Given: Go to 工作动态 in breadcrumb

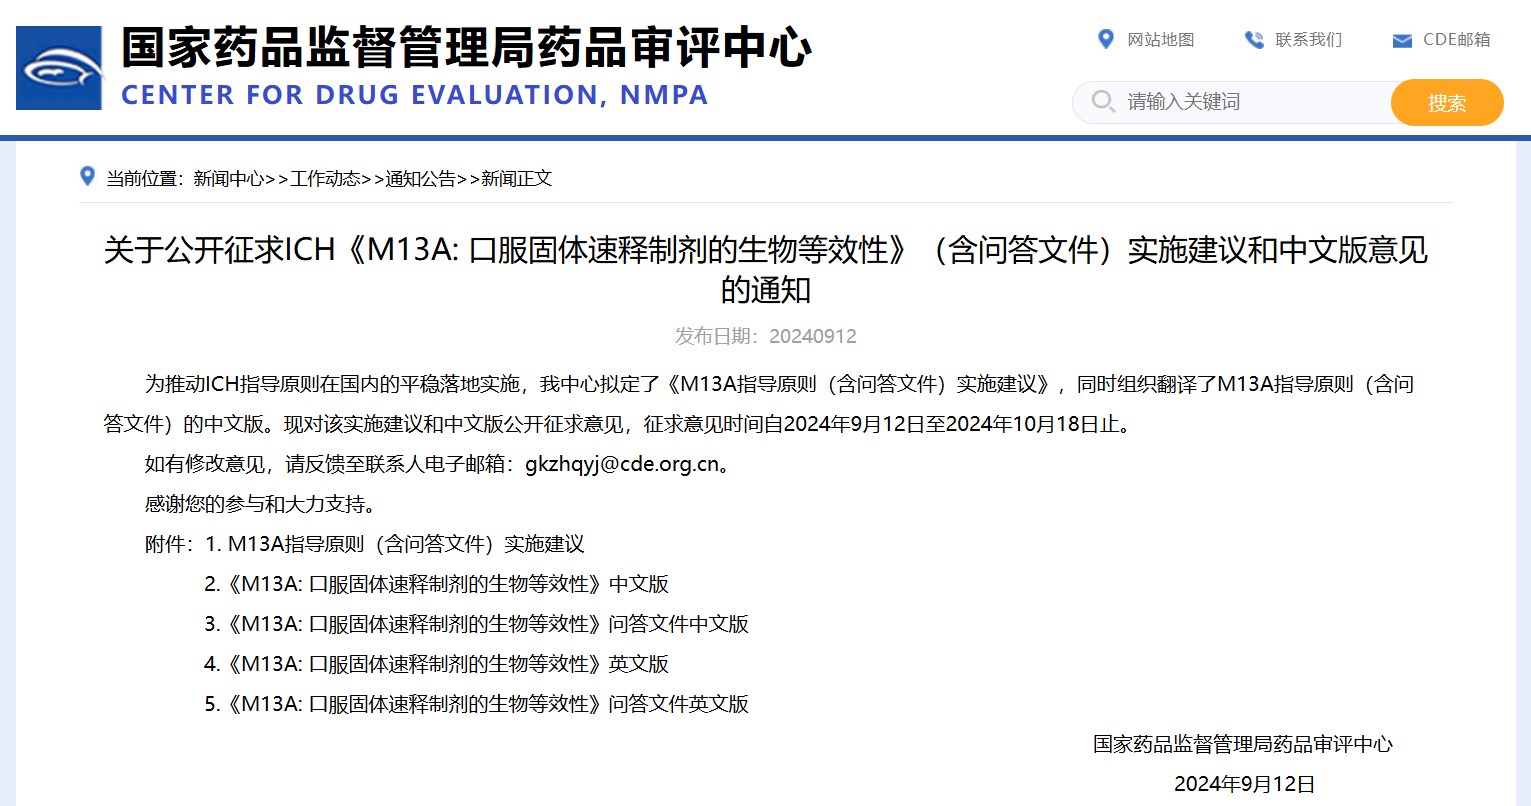Looking at the screenshot, I should (325, 178).
